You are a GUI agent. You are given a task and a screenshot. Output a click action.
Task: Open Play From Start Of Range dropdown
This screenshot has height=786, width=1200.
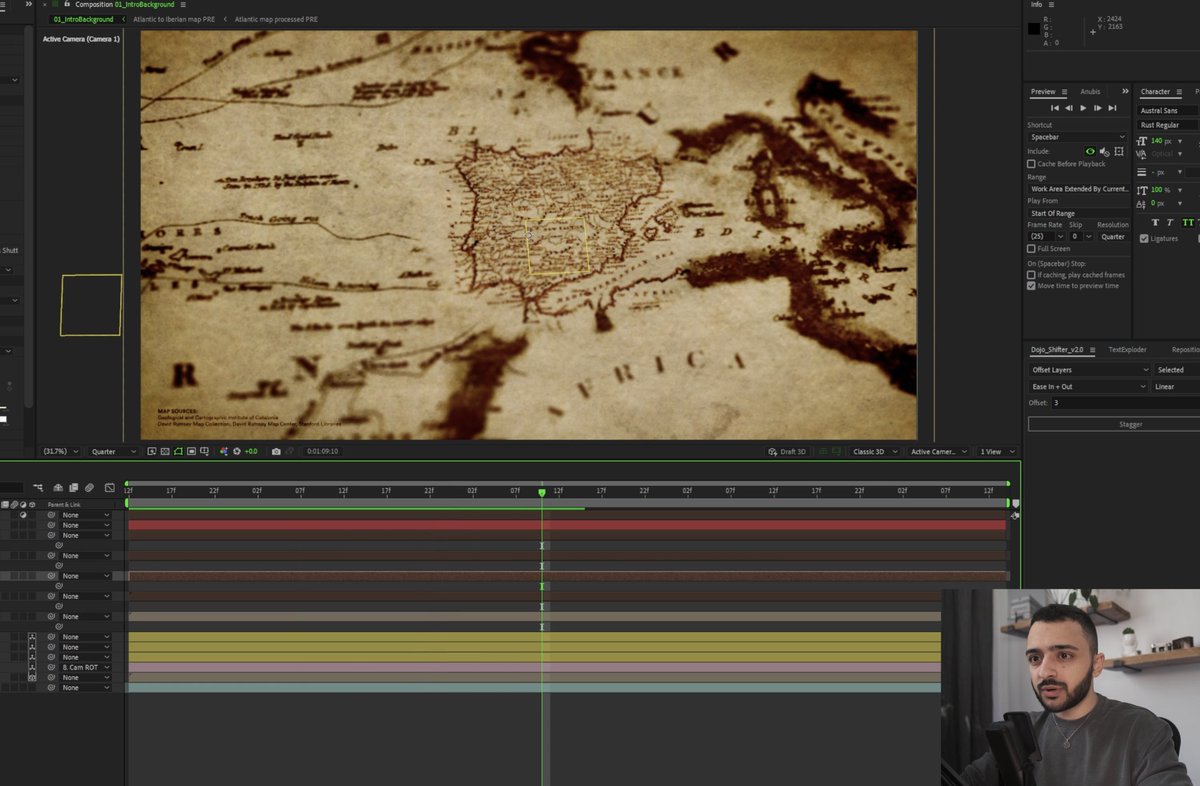[1079, 213]
